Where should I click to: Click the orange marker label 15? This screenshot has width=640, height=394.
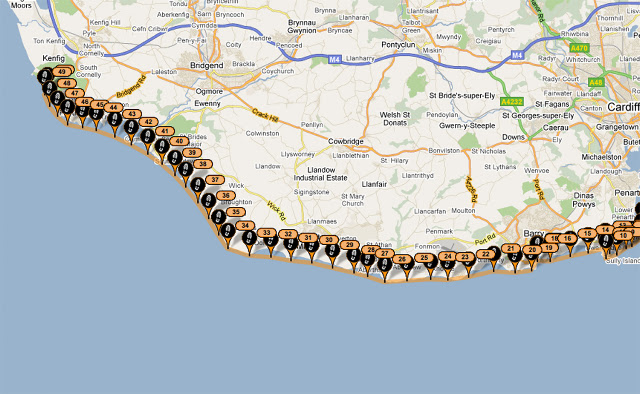point(587,234)
